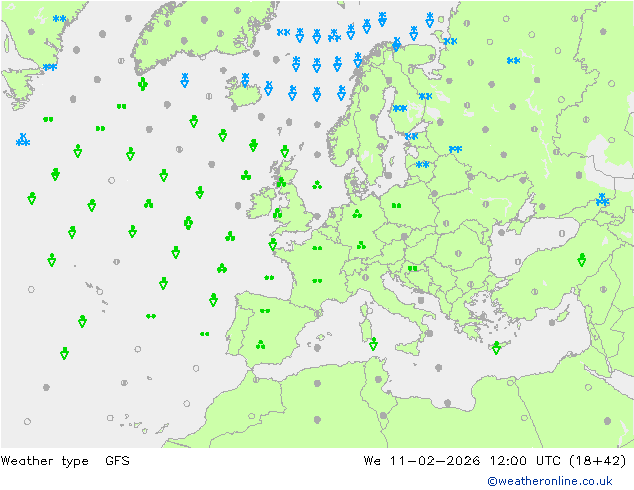Click the blue snow symbol over Estonia
The width and height of the screenshot is (634, 490).
tap(411, 136)
